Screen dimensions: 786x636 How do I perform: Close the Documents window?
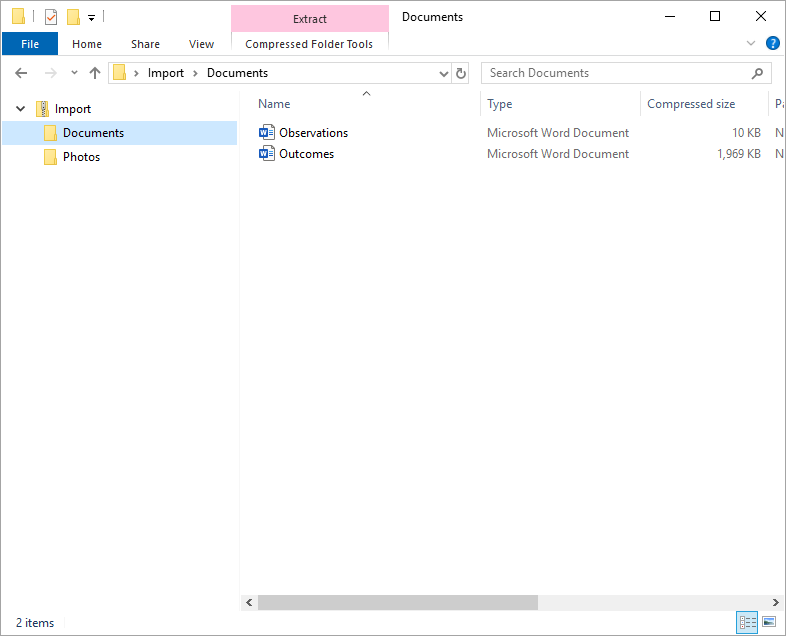point(760,17)
